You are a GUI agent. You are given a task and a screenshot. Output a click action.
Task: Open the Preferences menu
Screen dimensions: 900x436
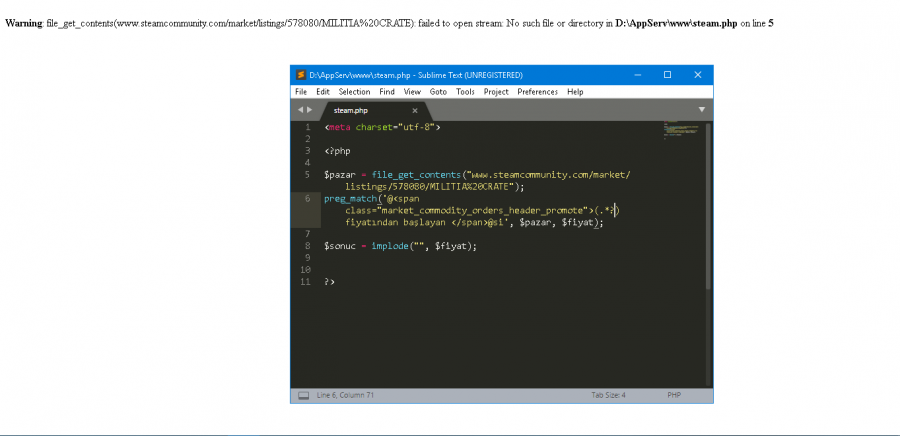point(537,92)
